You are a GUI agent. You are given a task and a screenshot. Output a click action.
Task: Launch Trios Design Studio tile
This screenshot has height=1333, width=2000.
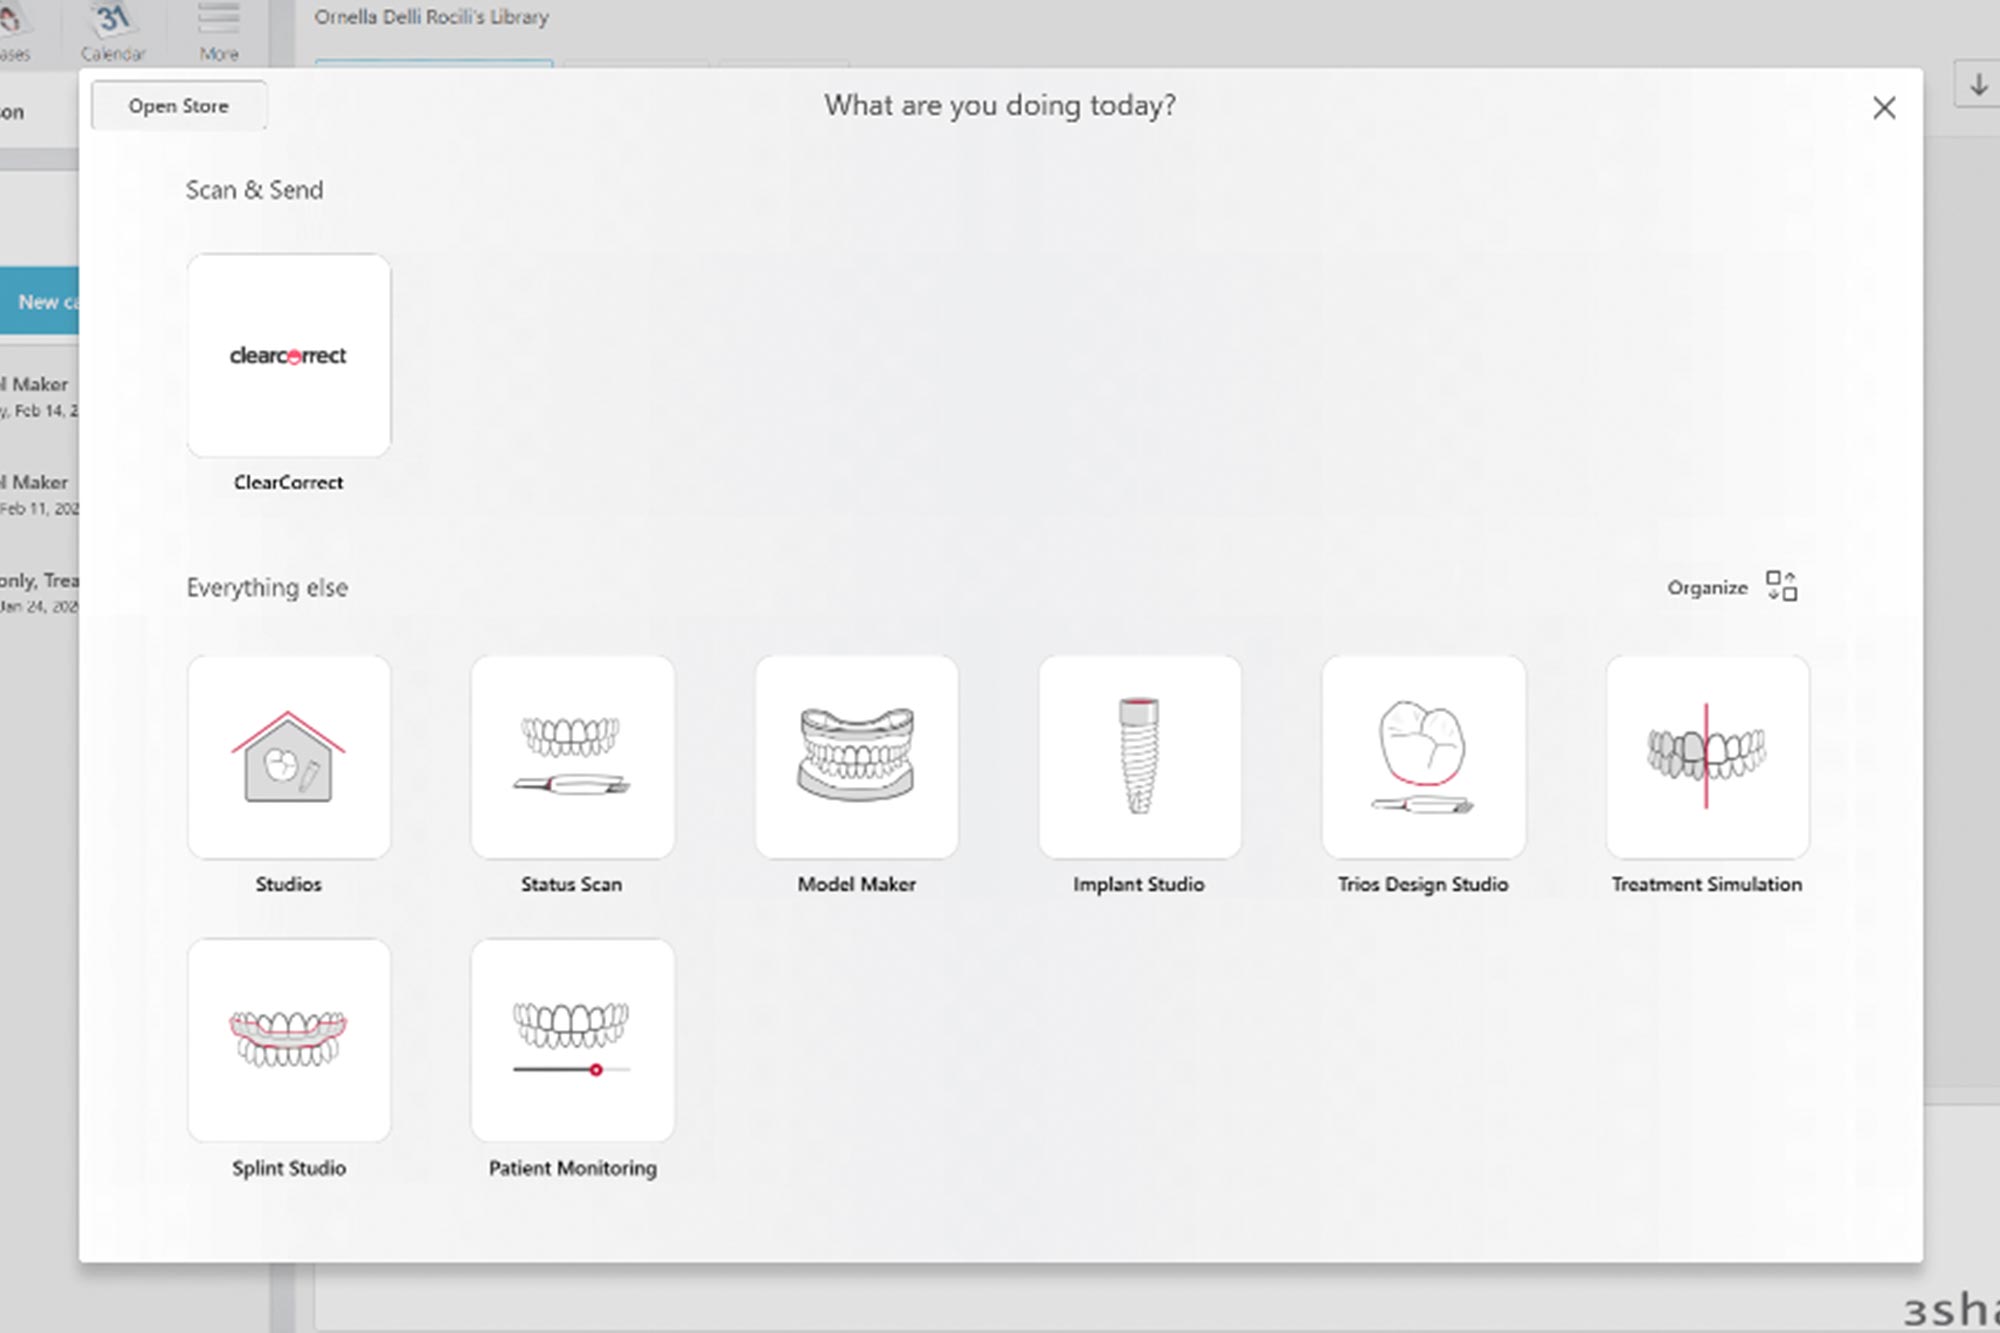tap(1424, 757)
